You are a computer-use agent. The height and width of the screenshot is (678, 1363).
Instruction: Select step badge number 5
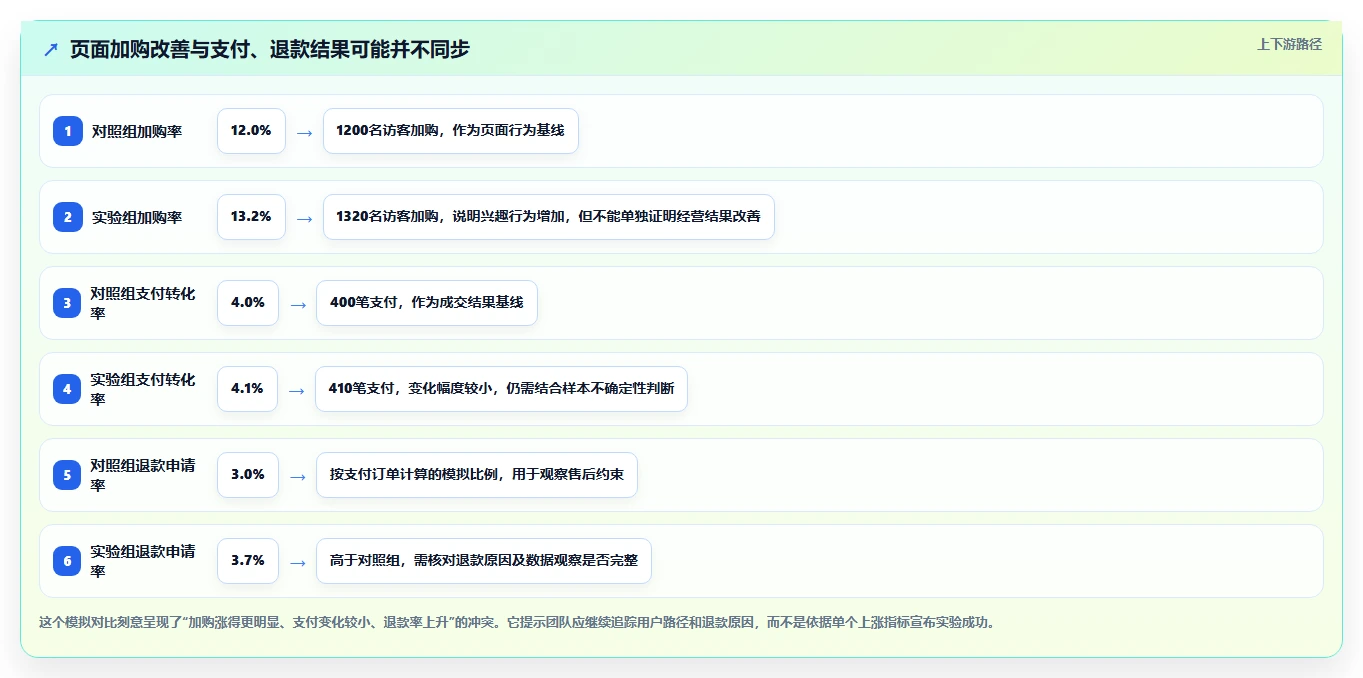click(68, 475)
